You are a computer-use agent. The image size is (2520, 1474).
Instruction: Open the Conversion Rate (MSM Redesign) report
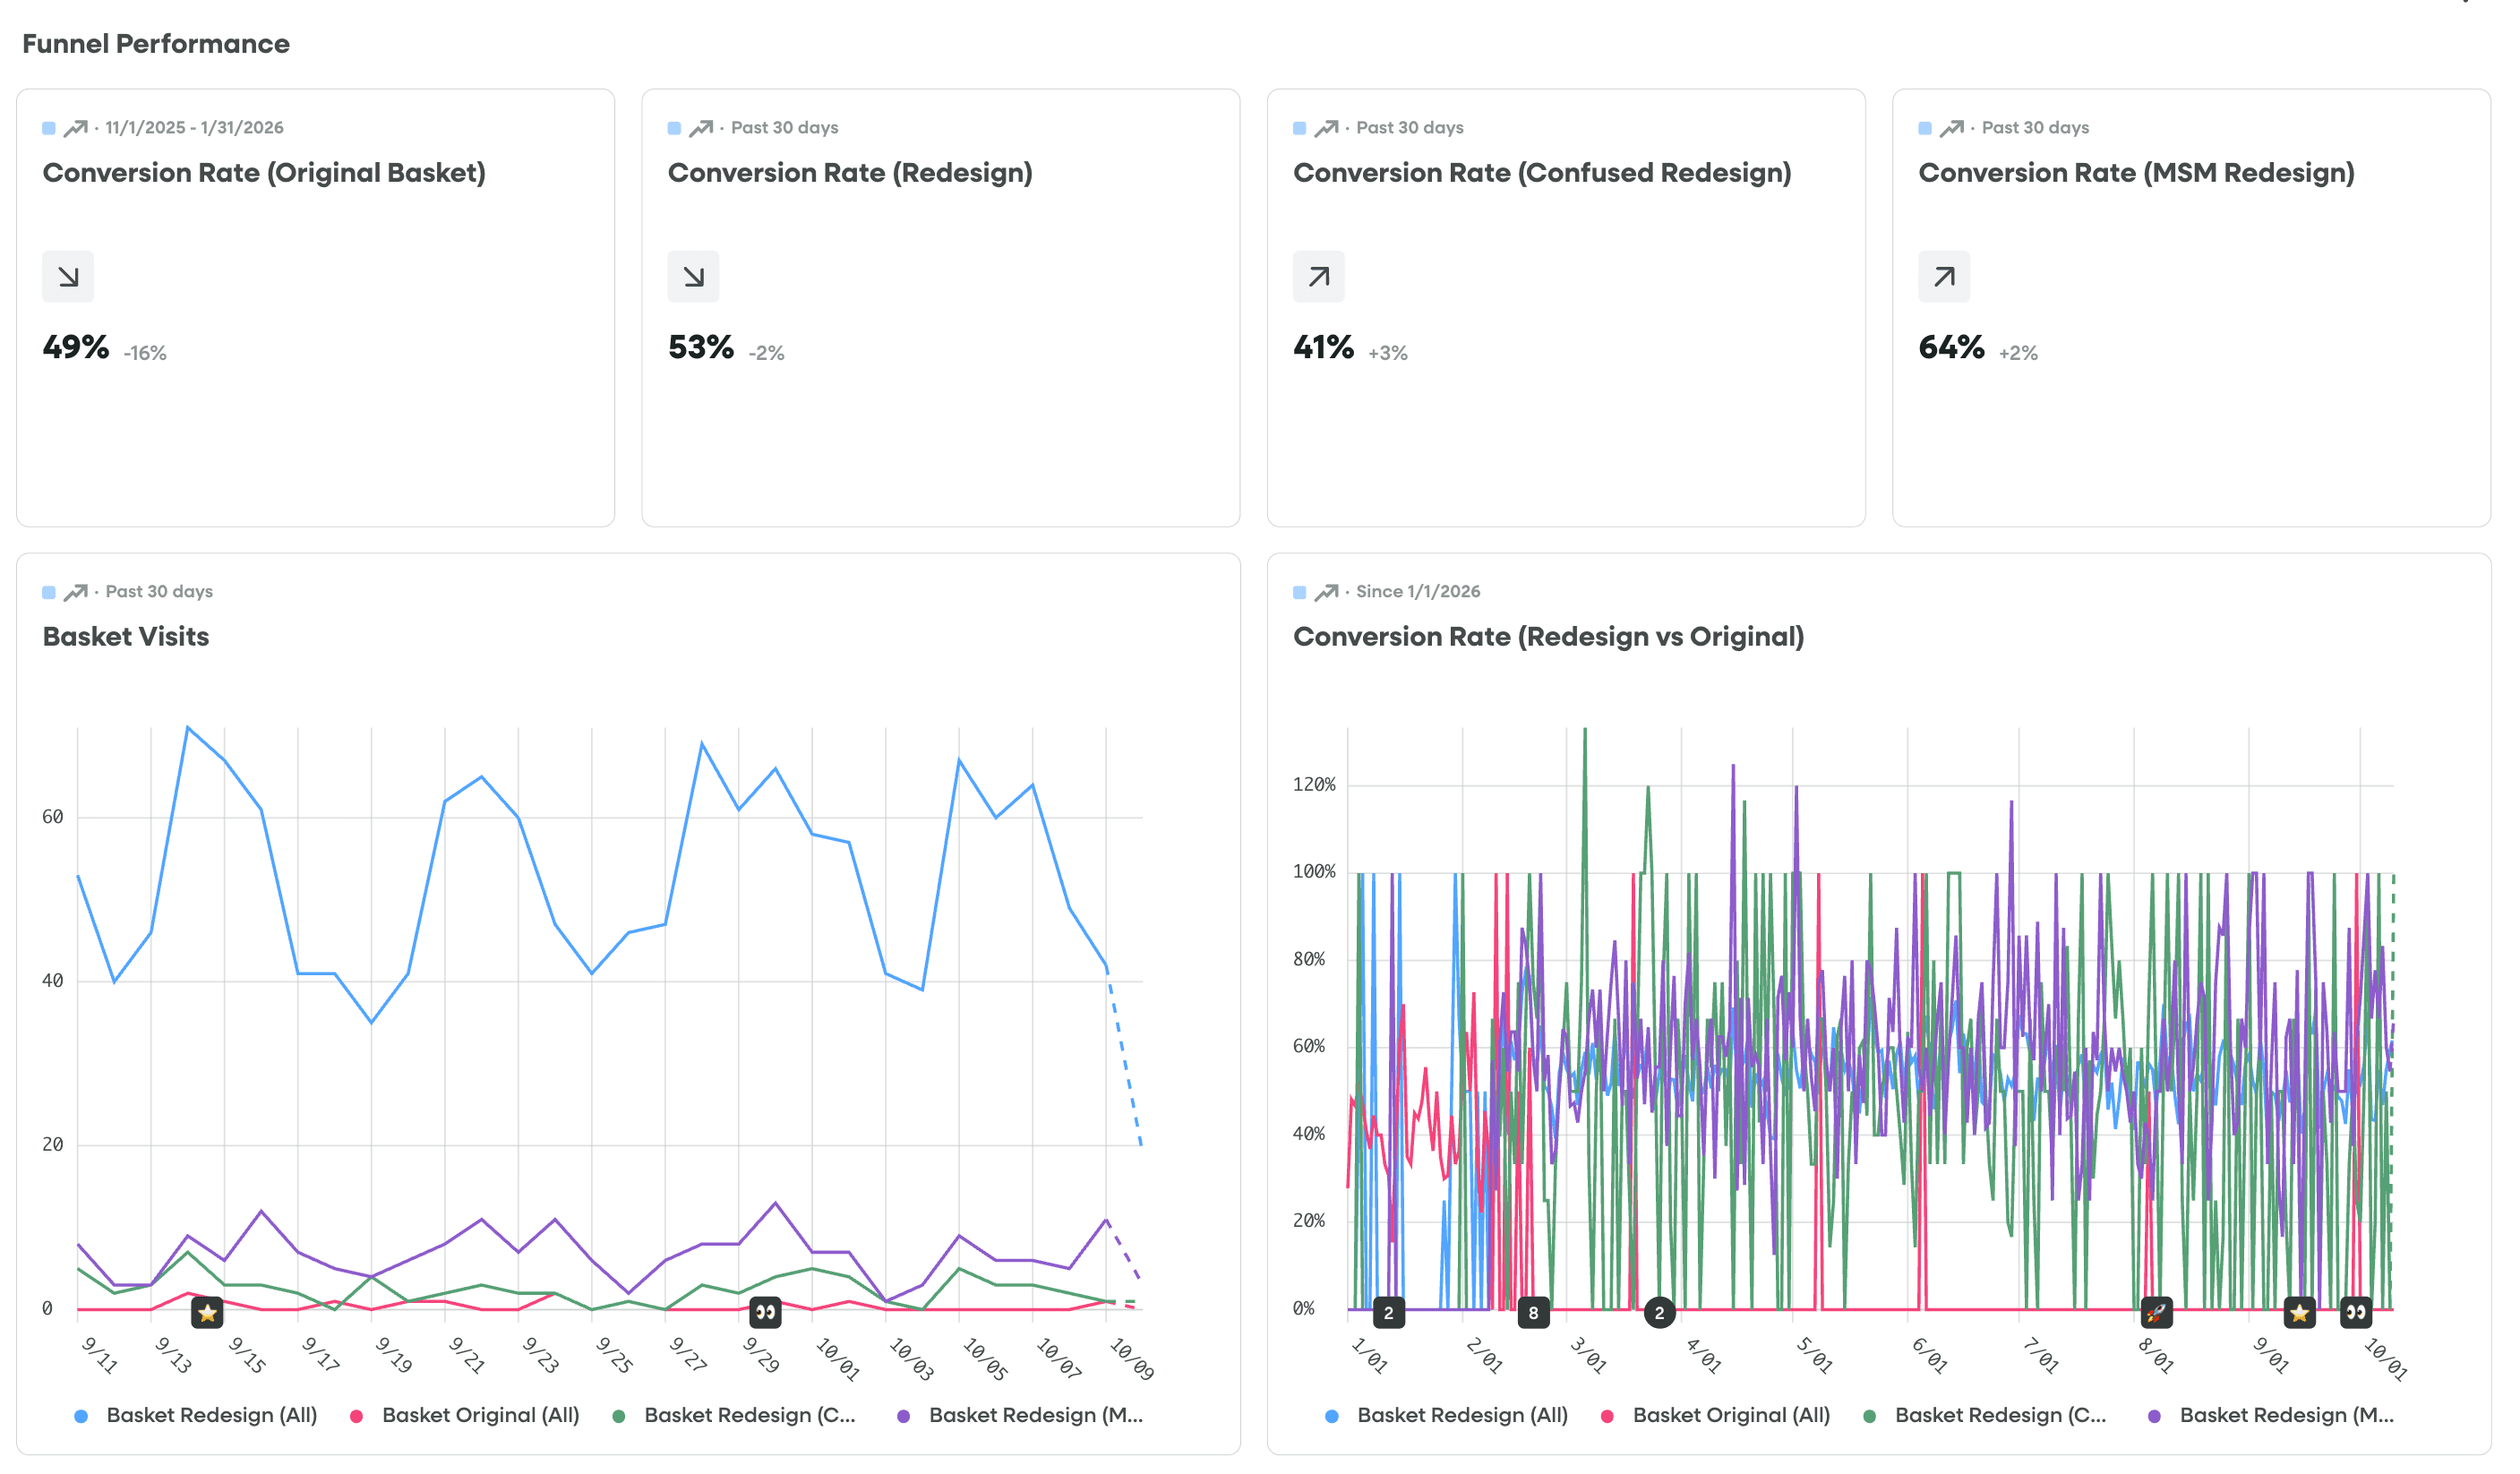coord(2136,173)
